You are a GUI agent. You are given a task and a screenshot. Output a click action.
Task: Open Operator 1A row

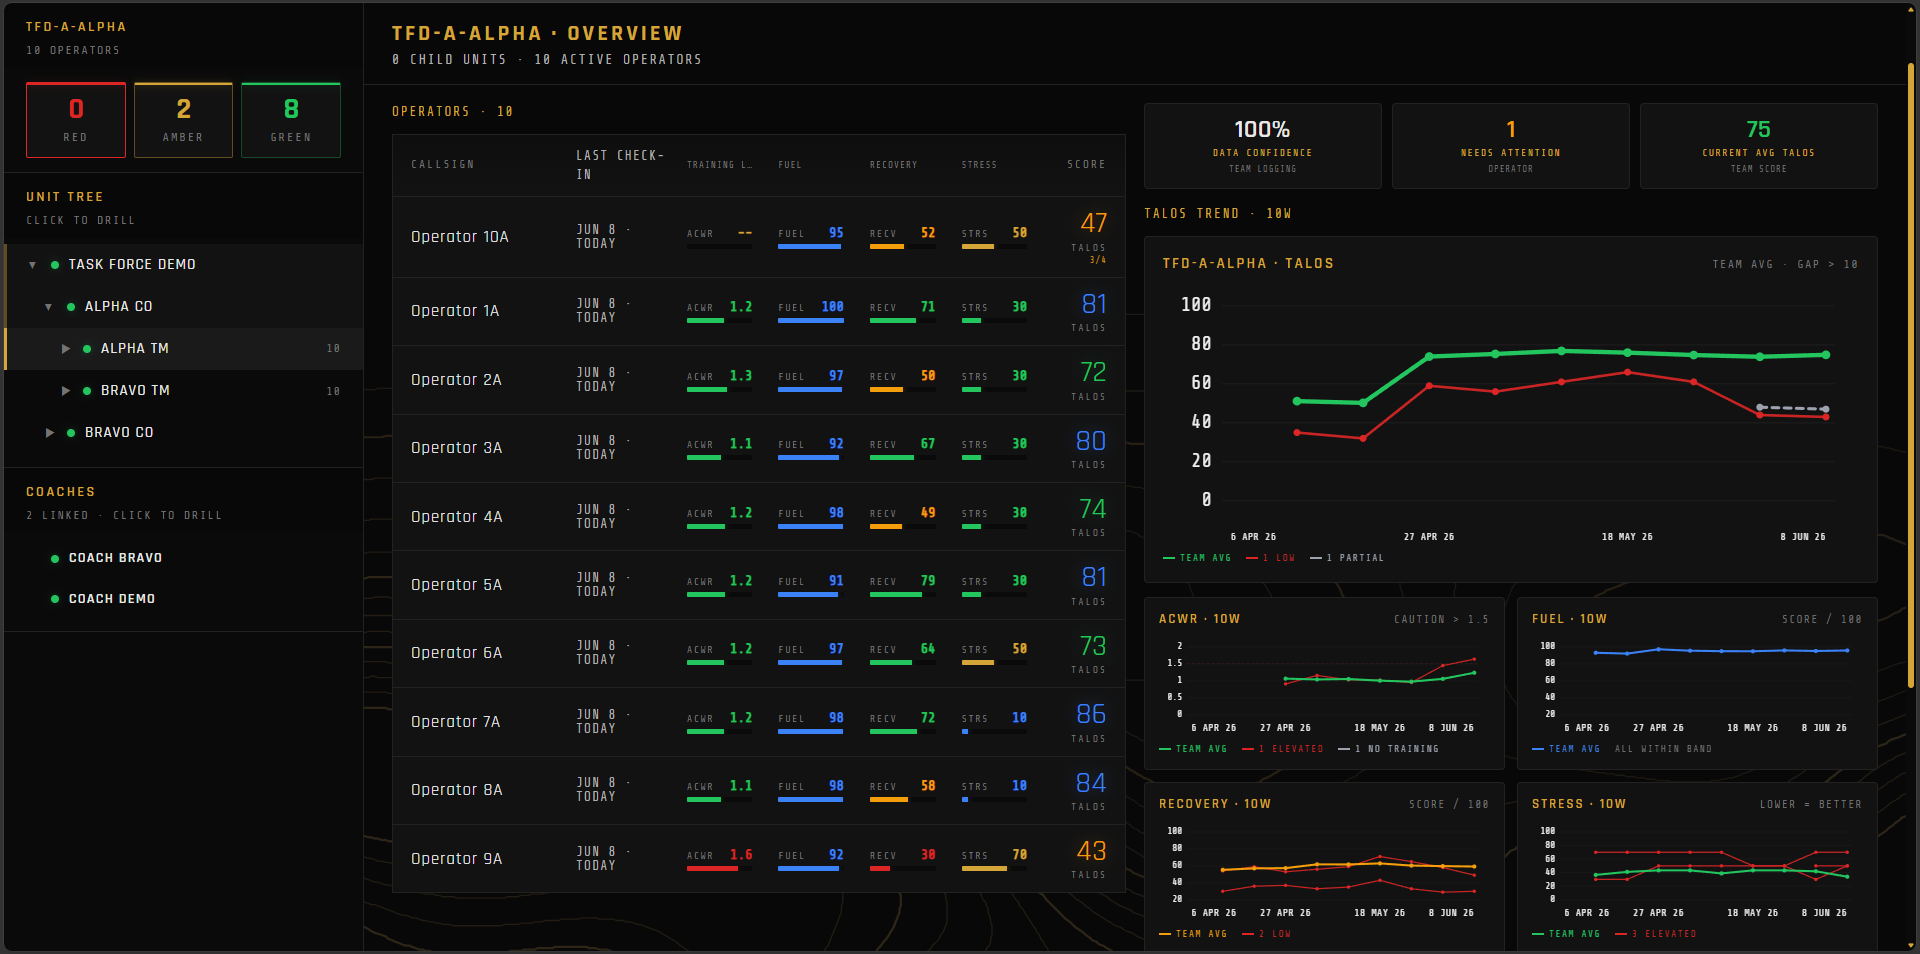[x=759, y=312]
